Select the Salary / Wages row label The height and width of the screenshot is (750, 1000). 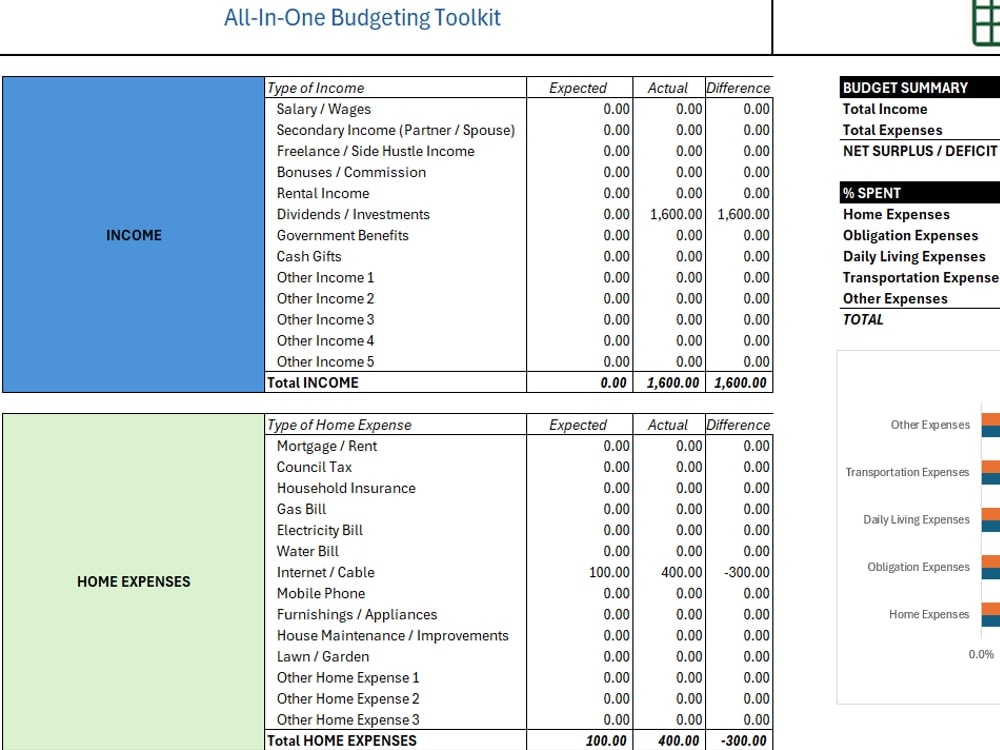(323, 109)
